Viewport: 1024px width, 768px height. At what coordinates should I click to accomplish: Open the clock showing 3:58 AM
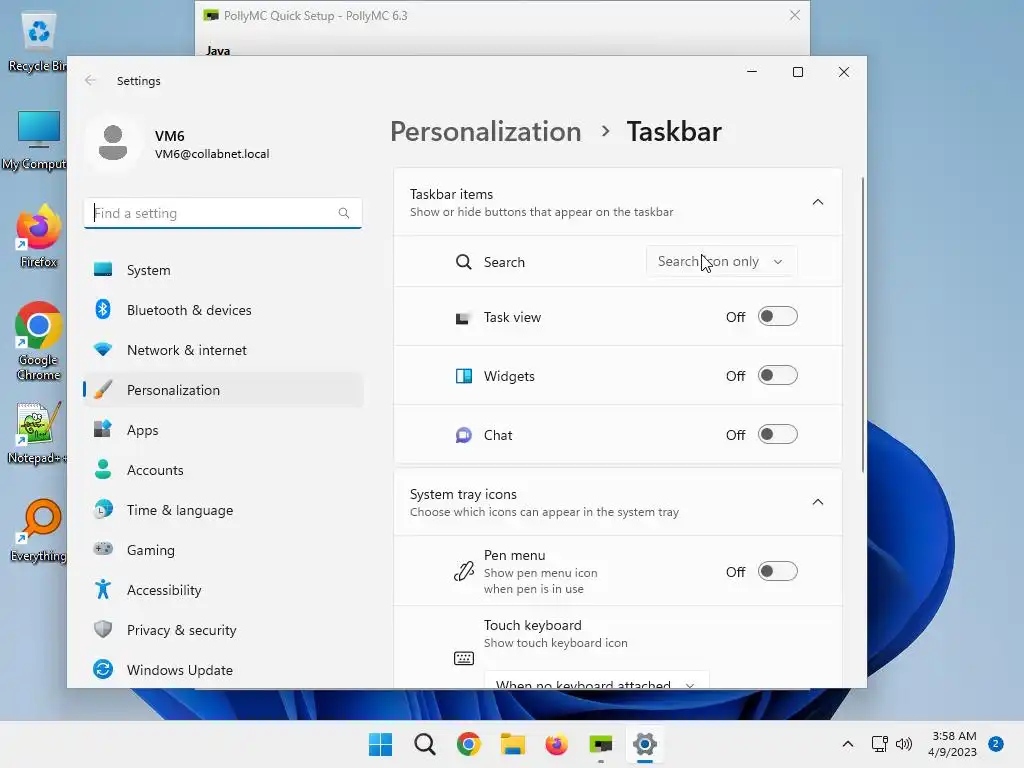[953, 744]
